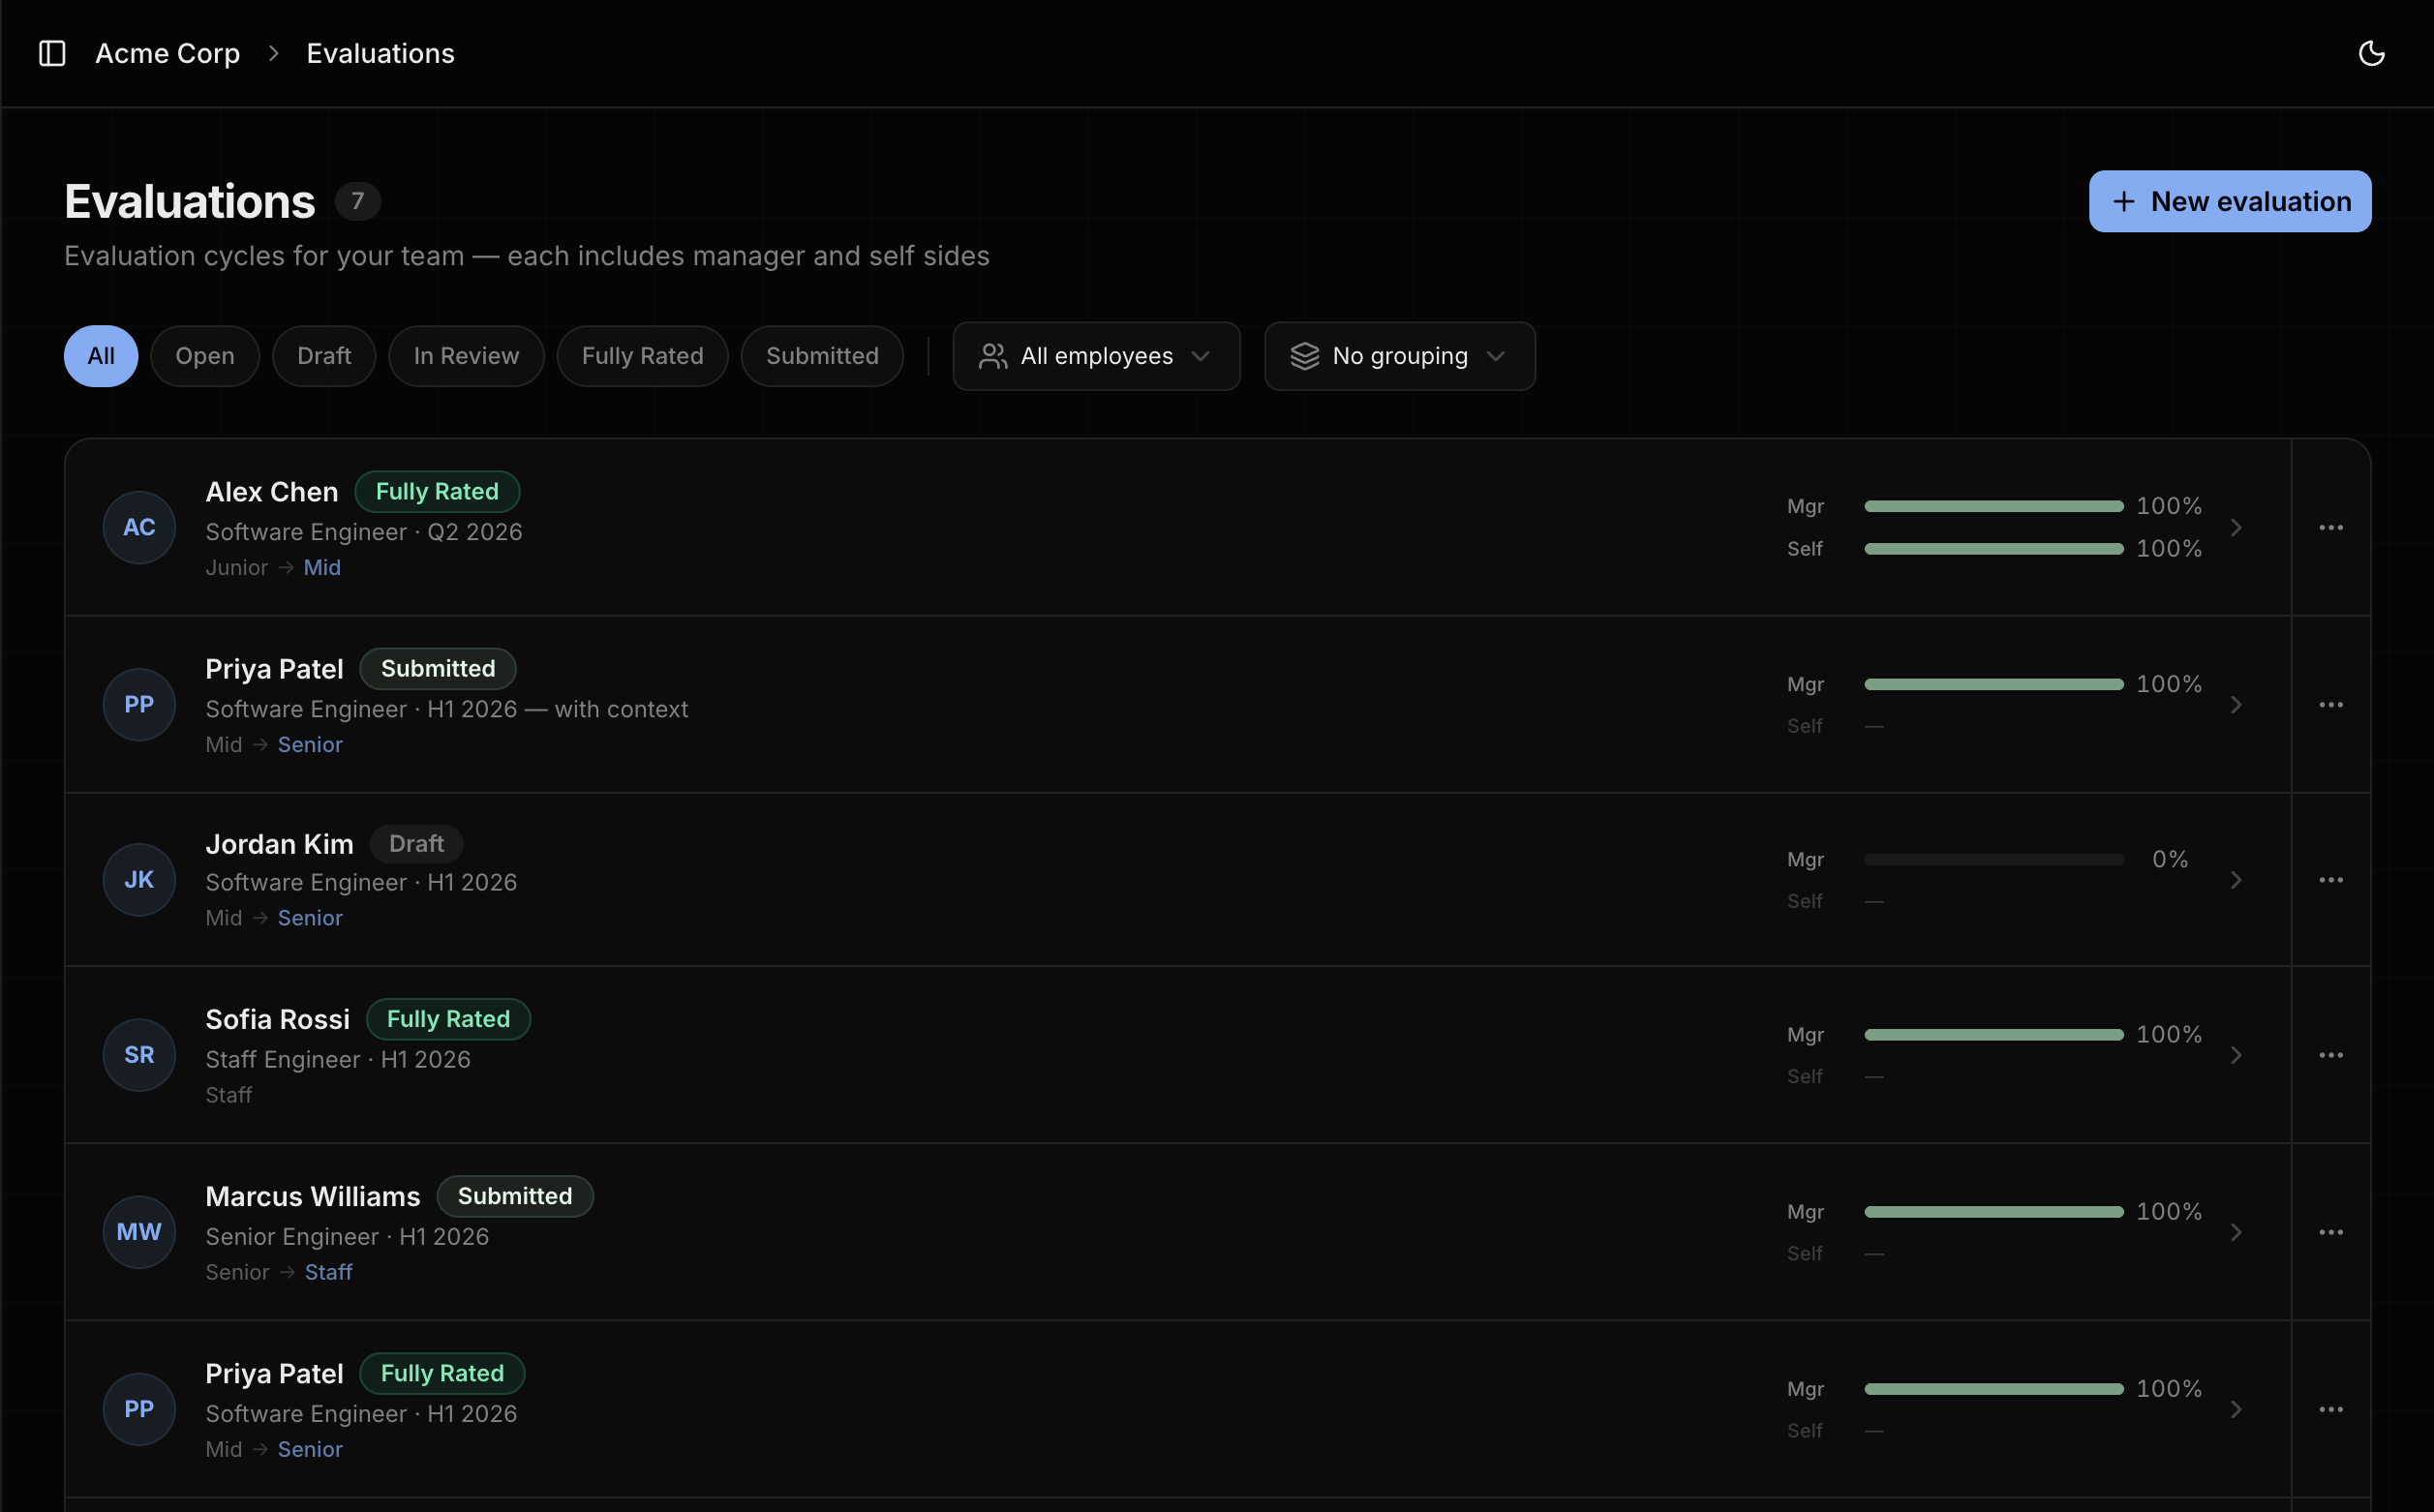Click the Sofia Rossi name
The height and width of the screenshot is (1512, 2434).
tap(277, 1018)
